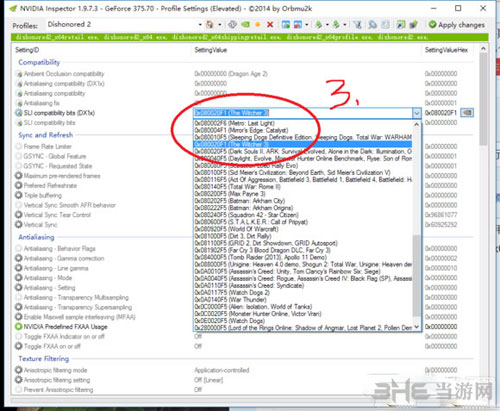Viewport: 500px width, 411px height.
Task: Select the Maximum pre-rendered frames row
Action: pyautogui.click(x=243, y=176)
